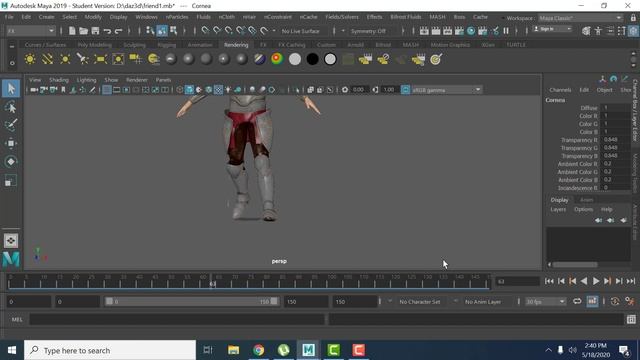Image resolution: width=640 pixels, height=360 pixels.
Task: Choose the Lasso select tool
Action: click(x=11, y=107)
